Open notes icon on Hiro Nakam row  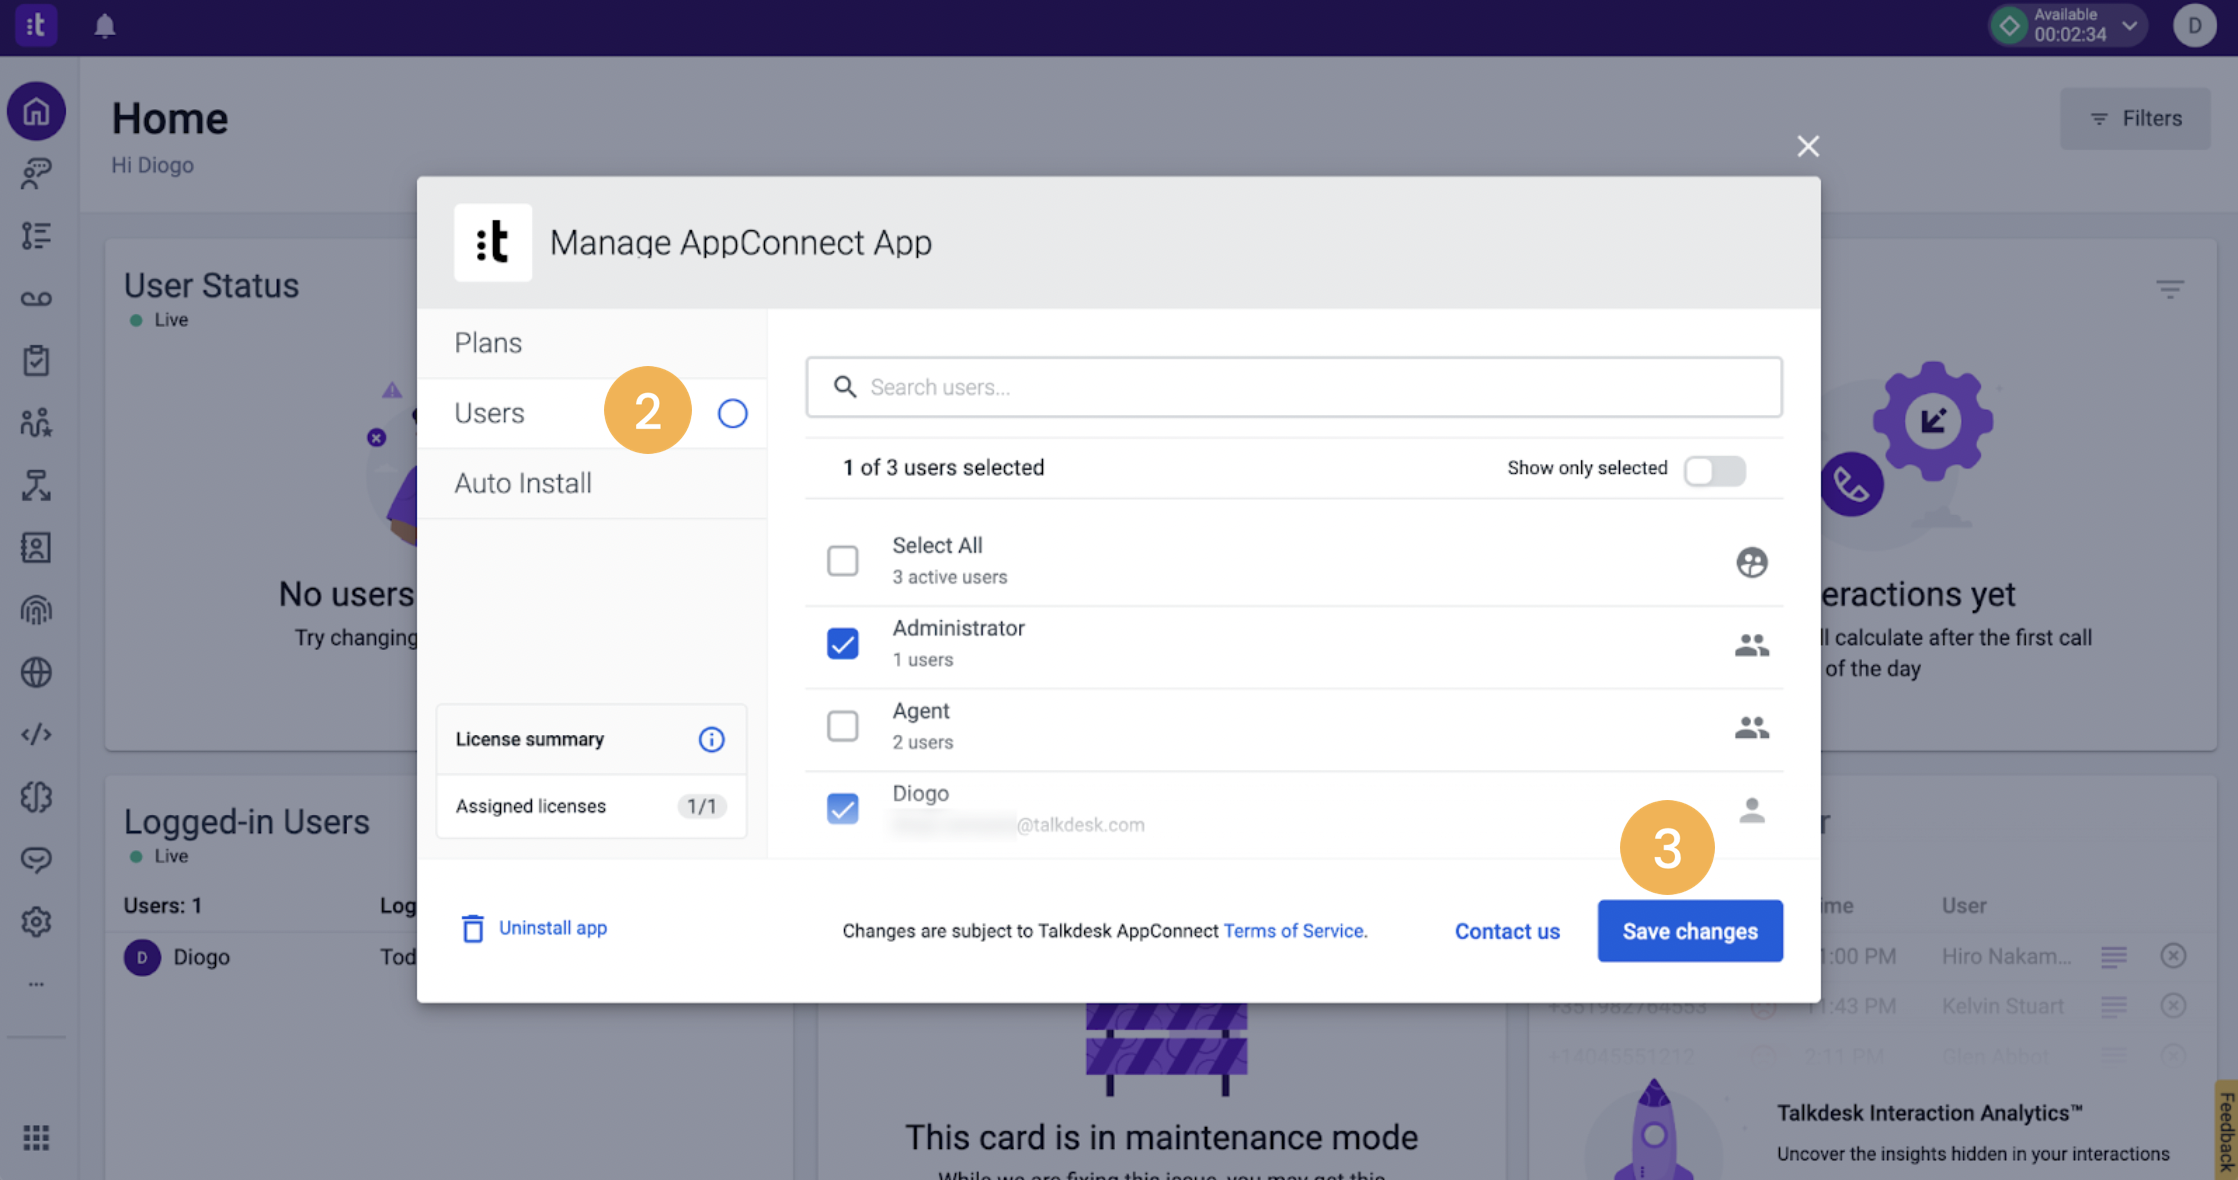pyautogui.click(x=2113, y=957)
